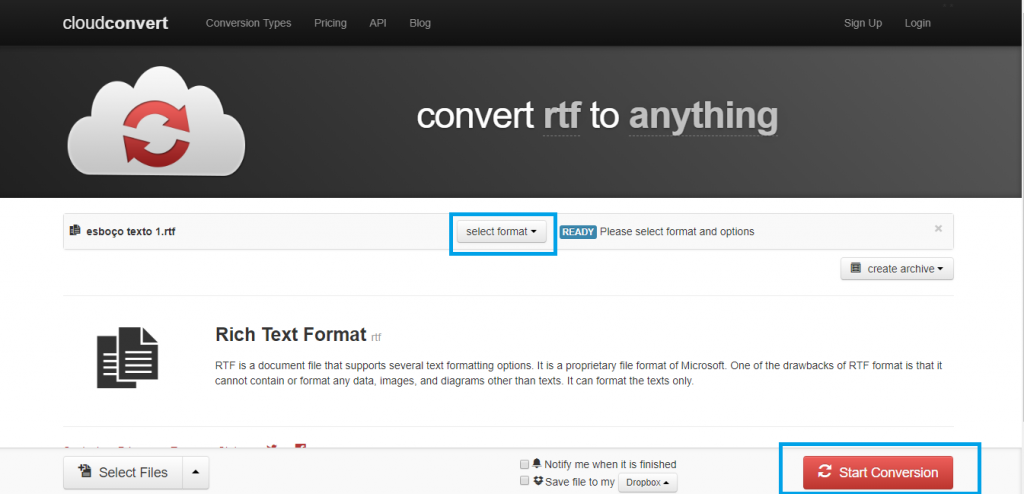Click the Dropbox icon beside Save file

(538, 481)
